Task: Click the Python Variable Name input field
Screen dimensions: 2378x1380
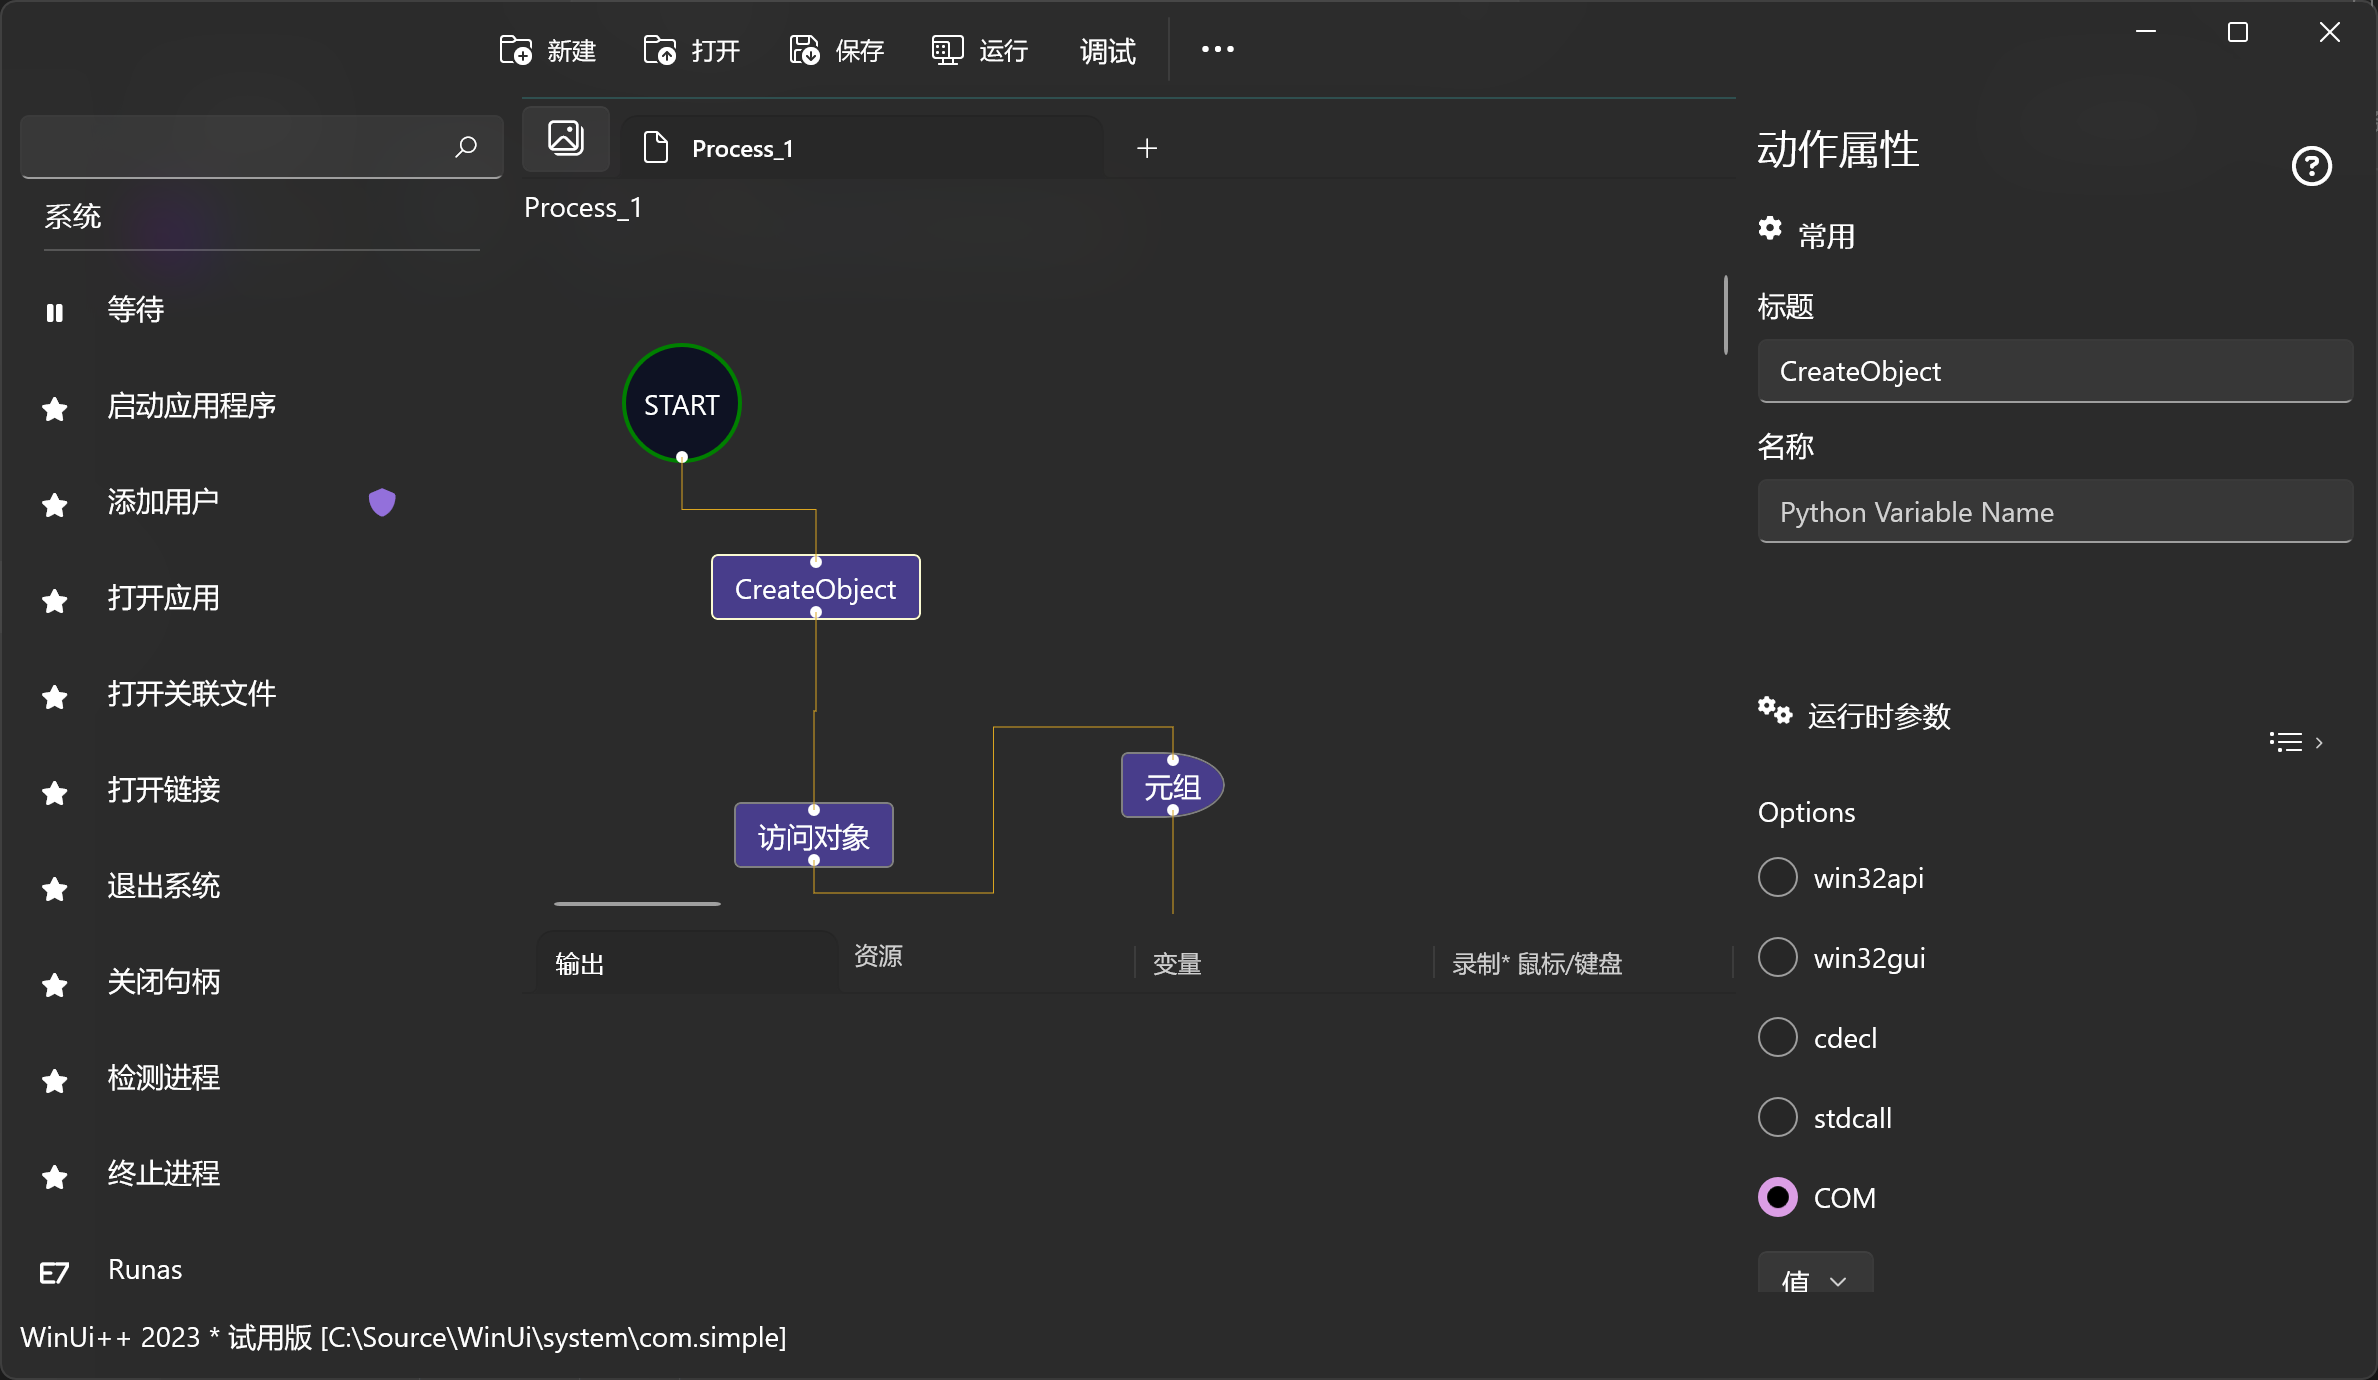Action: pos(2055,512)
